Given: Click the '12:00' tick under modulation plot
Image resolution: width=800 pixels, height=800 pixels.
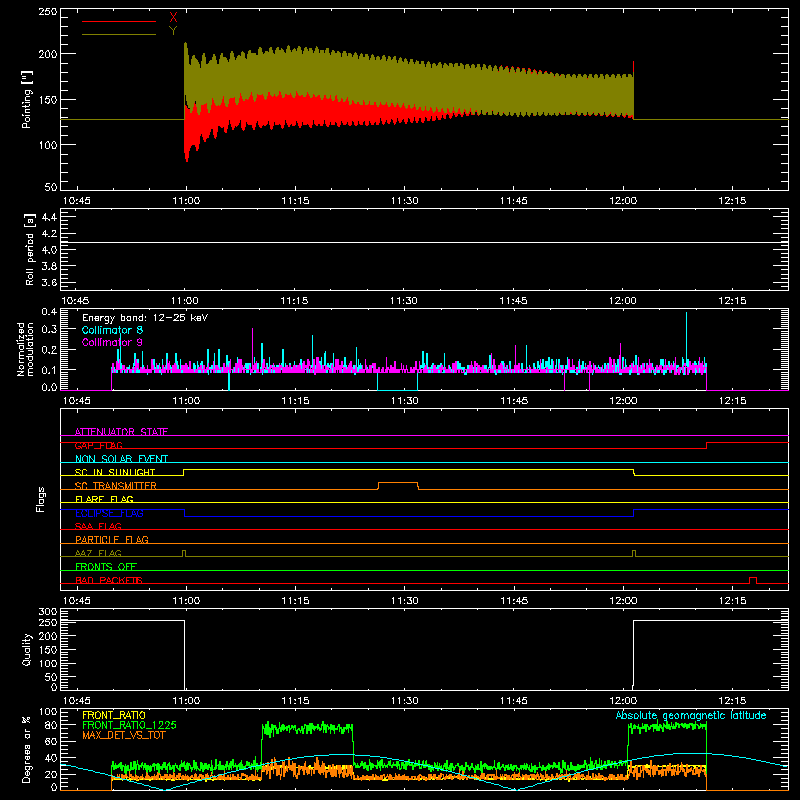Looking at the screenshot, I should pos(623,401).
